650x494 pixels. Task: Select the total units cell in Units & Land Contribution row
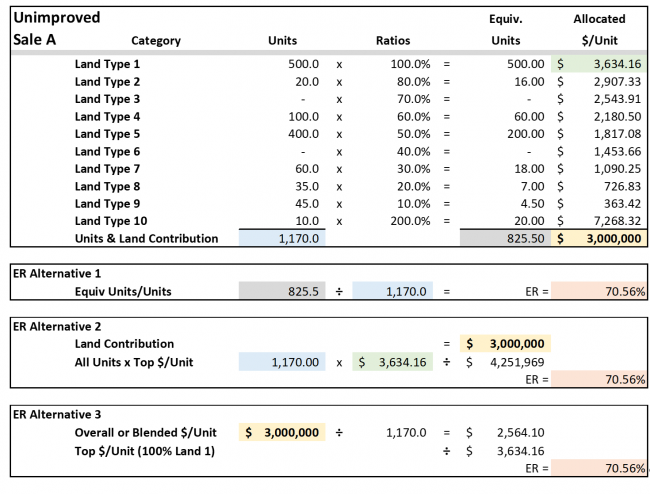click(x=282, y=239)
